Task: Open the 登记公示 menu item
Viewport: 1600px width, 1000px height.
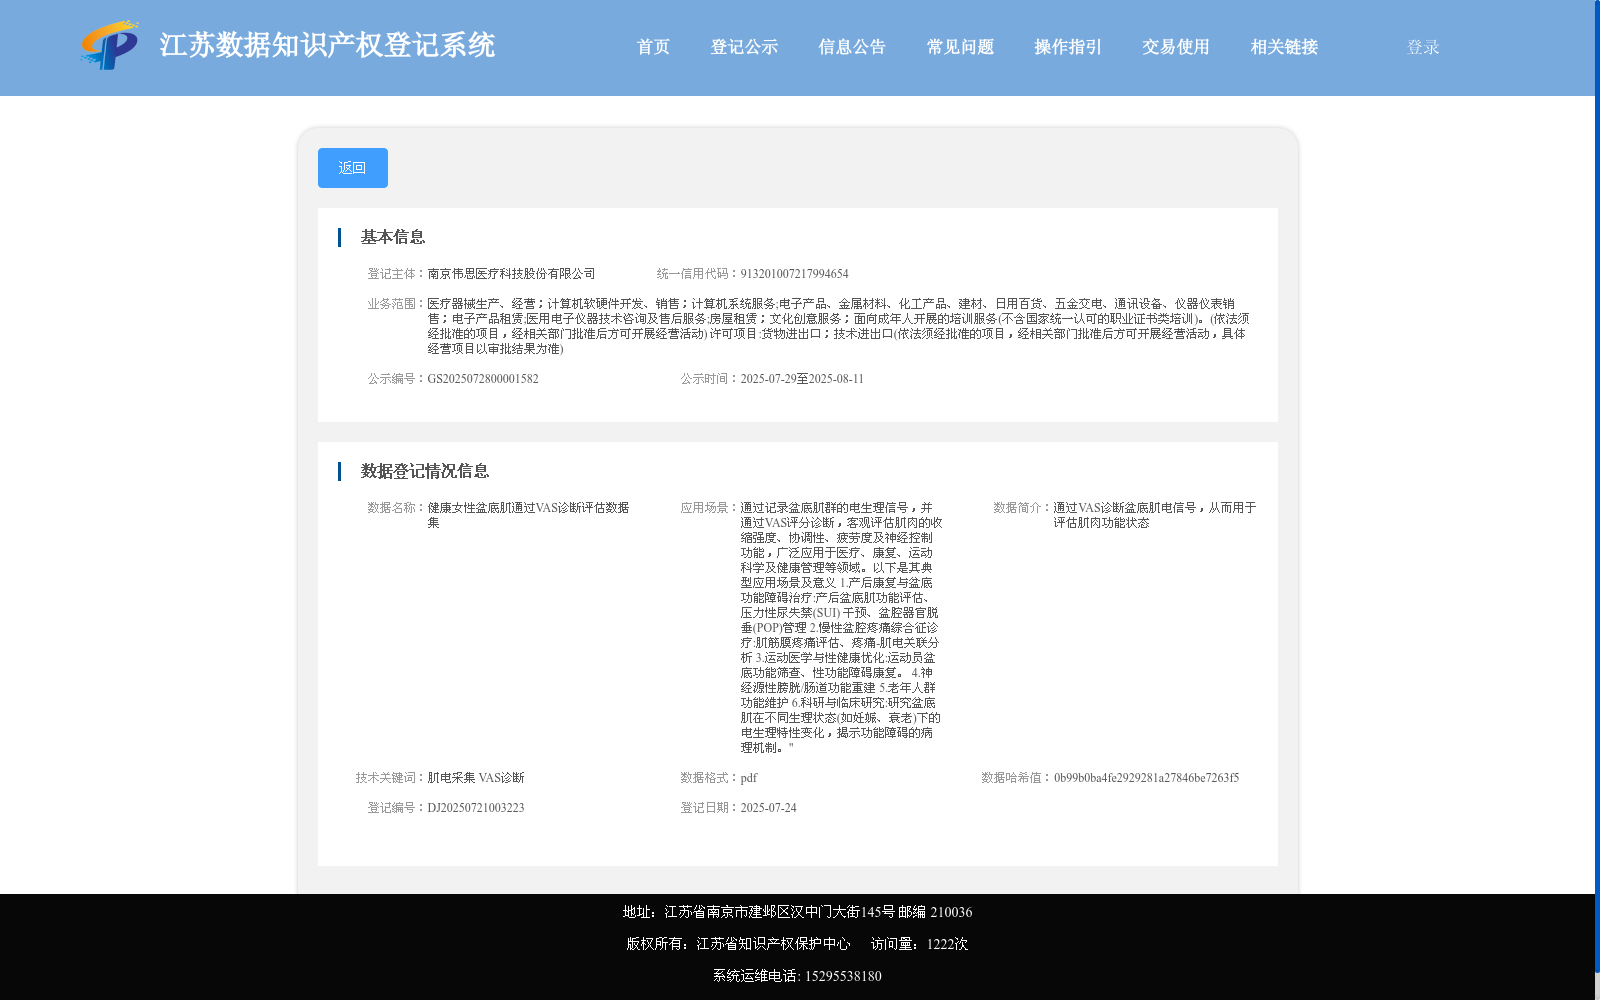Action: 744,47
